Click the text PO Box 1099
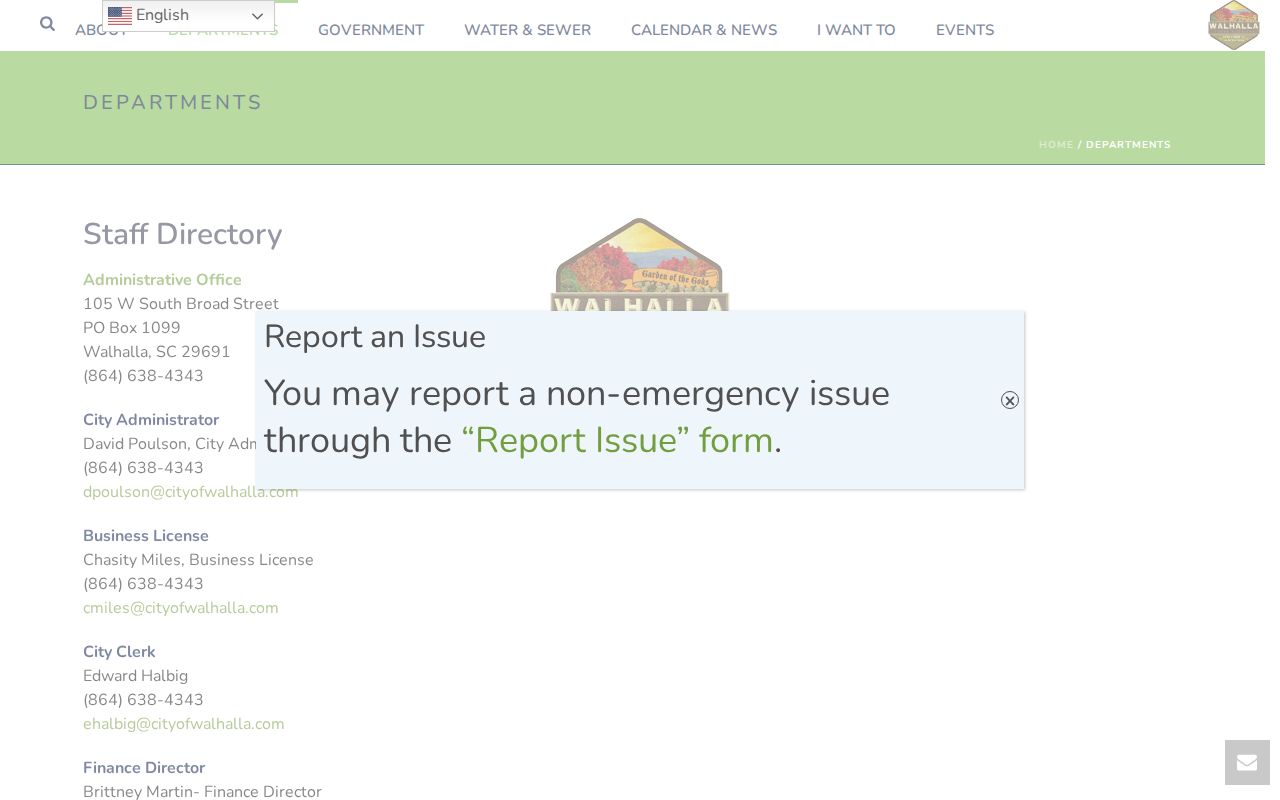The height and width of the screenshot is (800, 1280). click(132, 328)
